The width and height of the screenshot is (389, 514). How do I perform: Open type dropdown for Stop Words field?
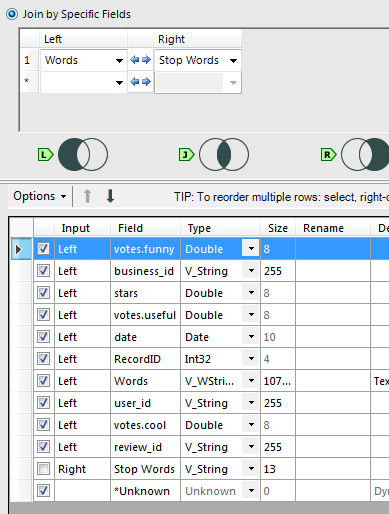[251, 469]
